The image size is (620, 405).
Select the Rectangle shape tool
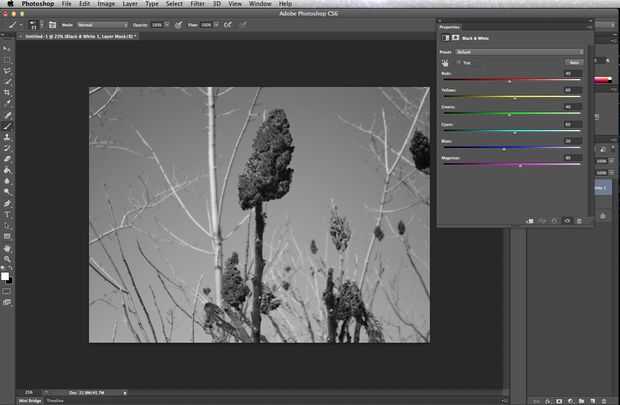coord(7,237)
